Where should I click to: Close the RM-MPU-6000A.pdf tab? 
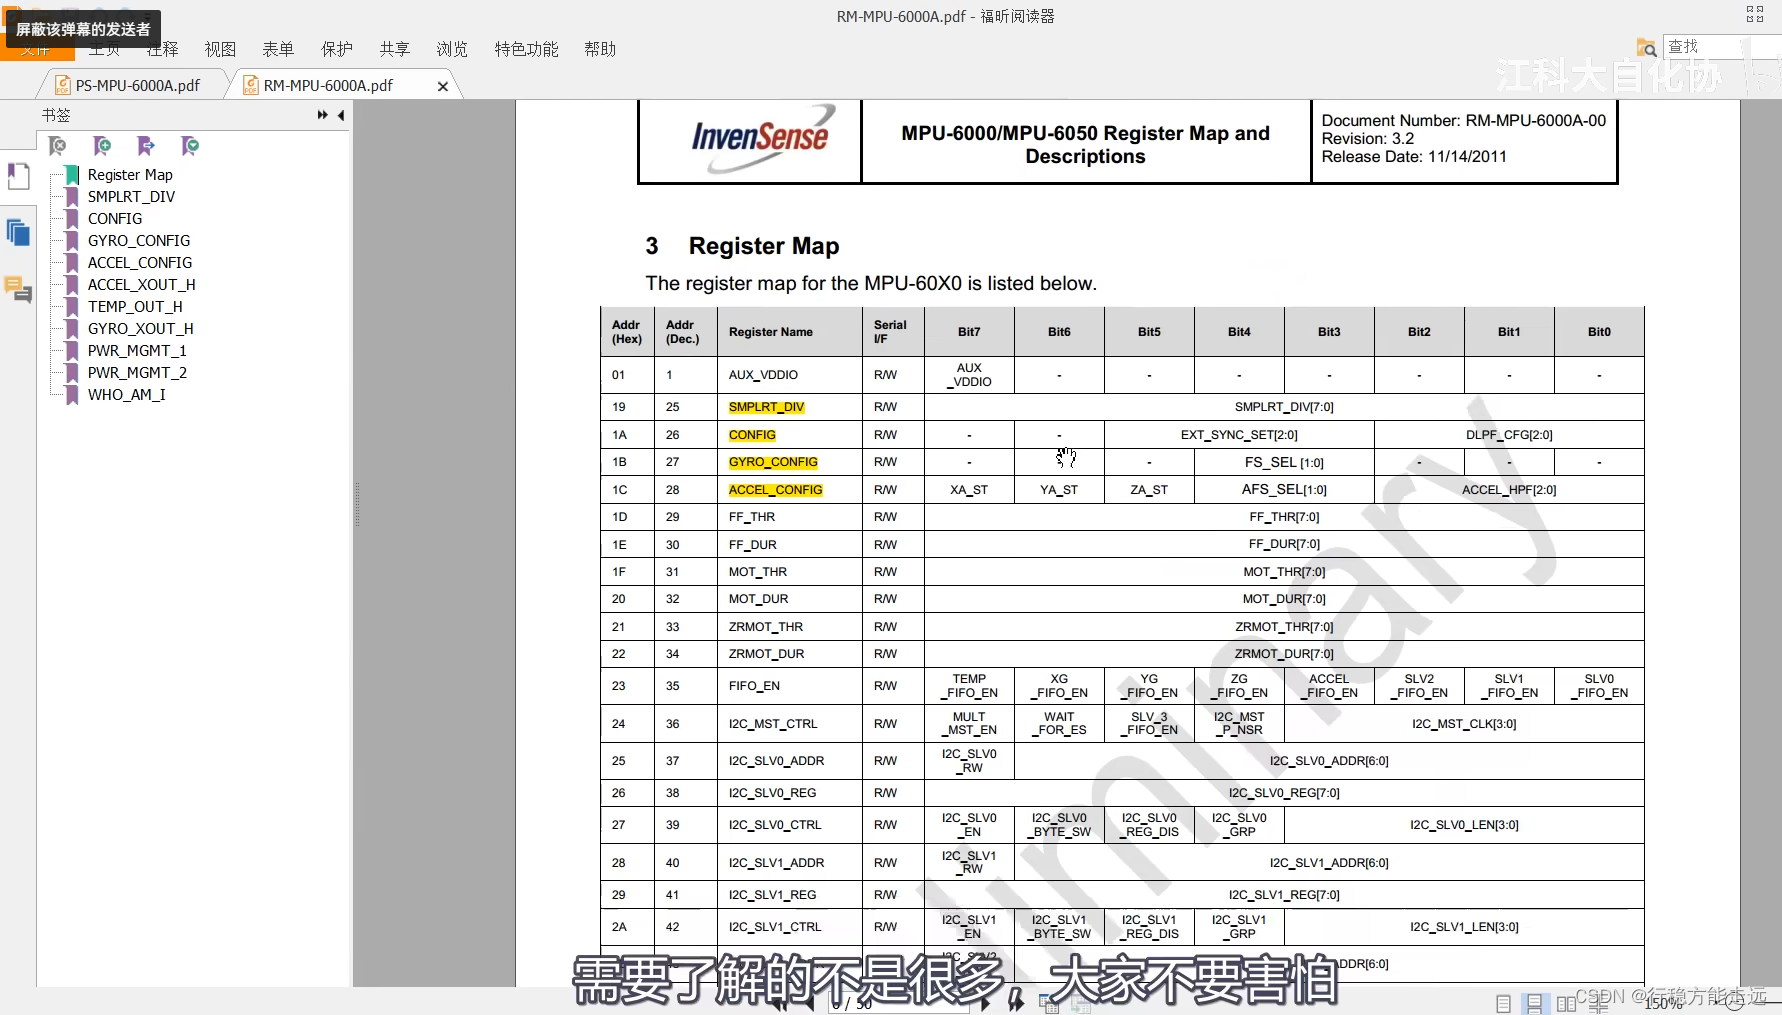[x=443, y=86]
